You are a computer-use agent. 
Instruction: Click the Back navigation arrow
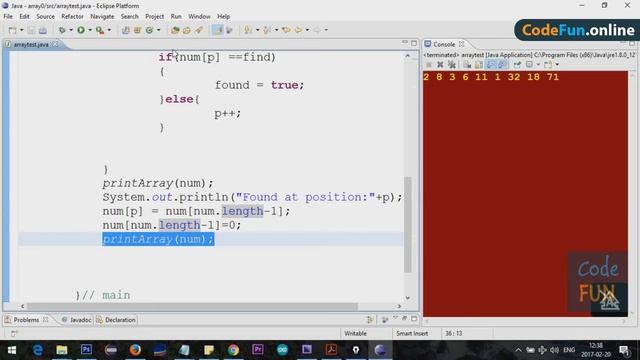click(298, 30)
